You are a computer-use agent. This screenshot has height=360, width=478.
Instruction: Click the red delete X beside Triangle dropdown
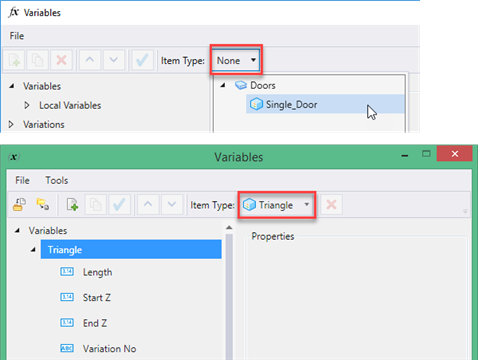click(x=331, y=204)
